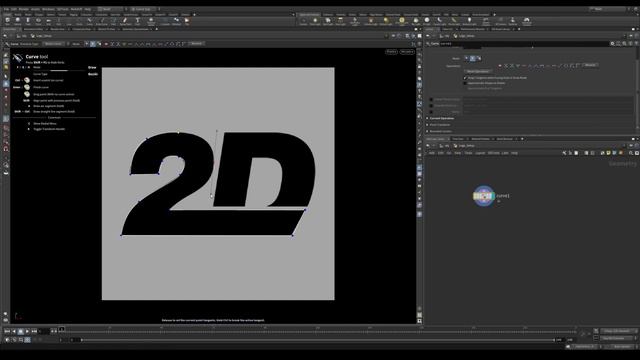Select the Spray Paint shelf tool
Image resolution: width=640 pixels, height=360 pixels.
(x=125, y=21)
